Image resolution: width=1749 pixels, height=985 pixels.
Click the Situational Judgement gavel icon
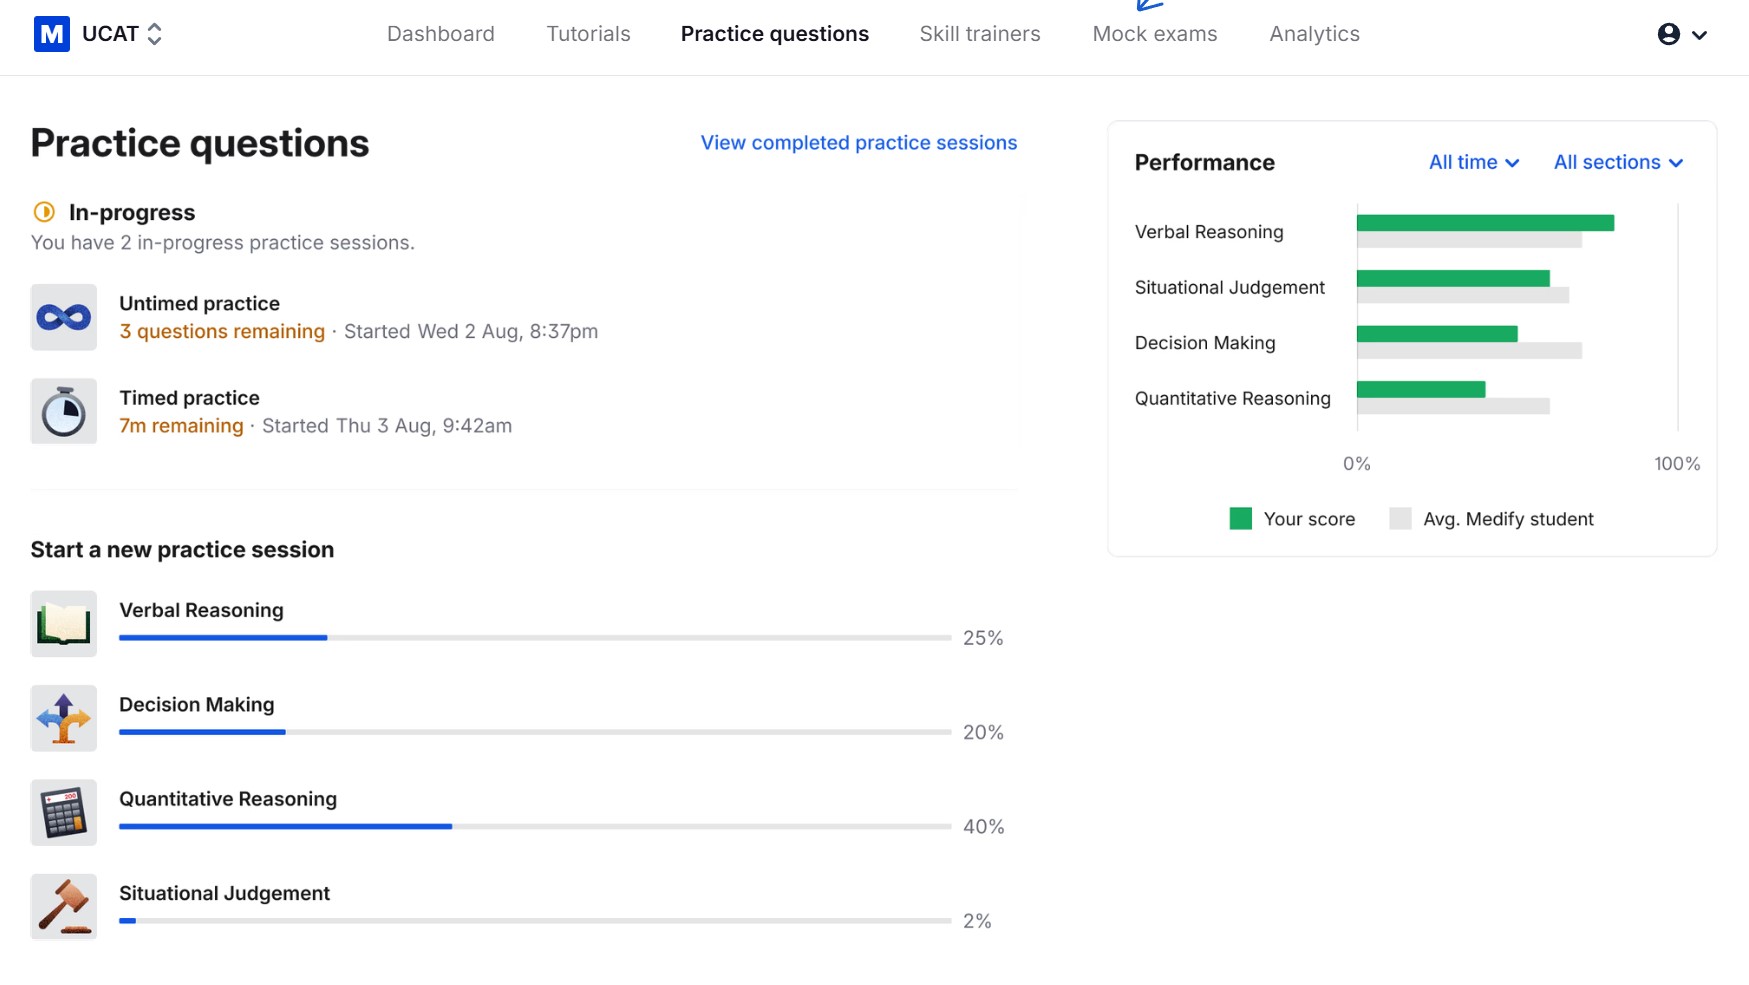point(64,906)
